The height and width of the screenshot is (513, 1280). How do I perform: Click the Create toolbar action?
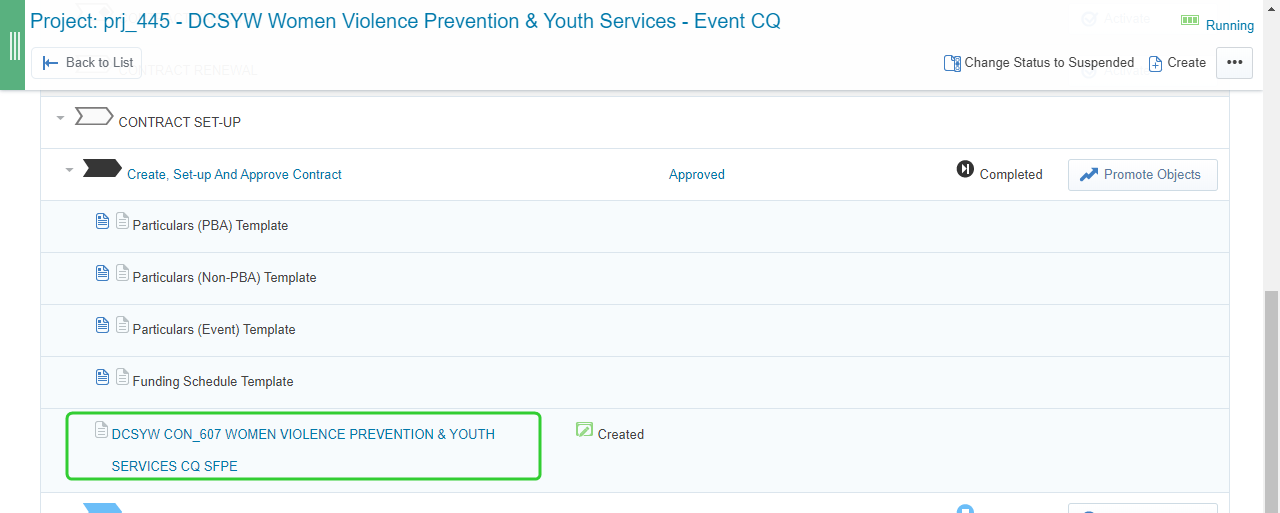click(x=1177, y=62)
